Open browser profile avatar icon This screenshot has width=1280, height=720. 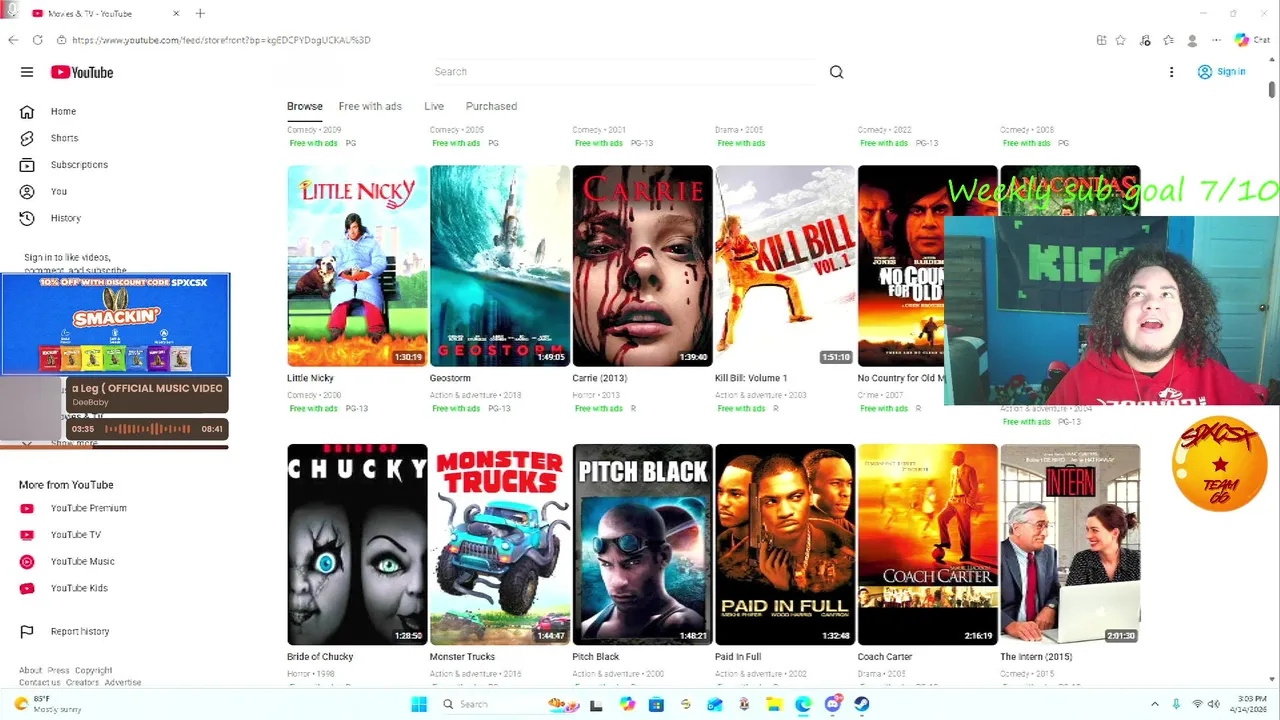point(1192,40)
